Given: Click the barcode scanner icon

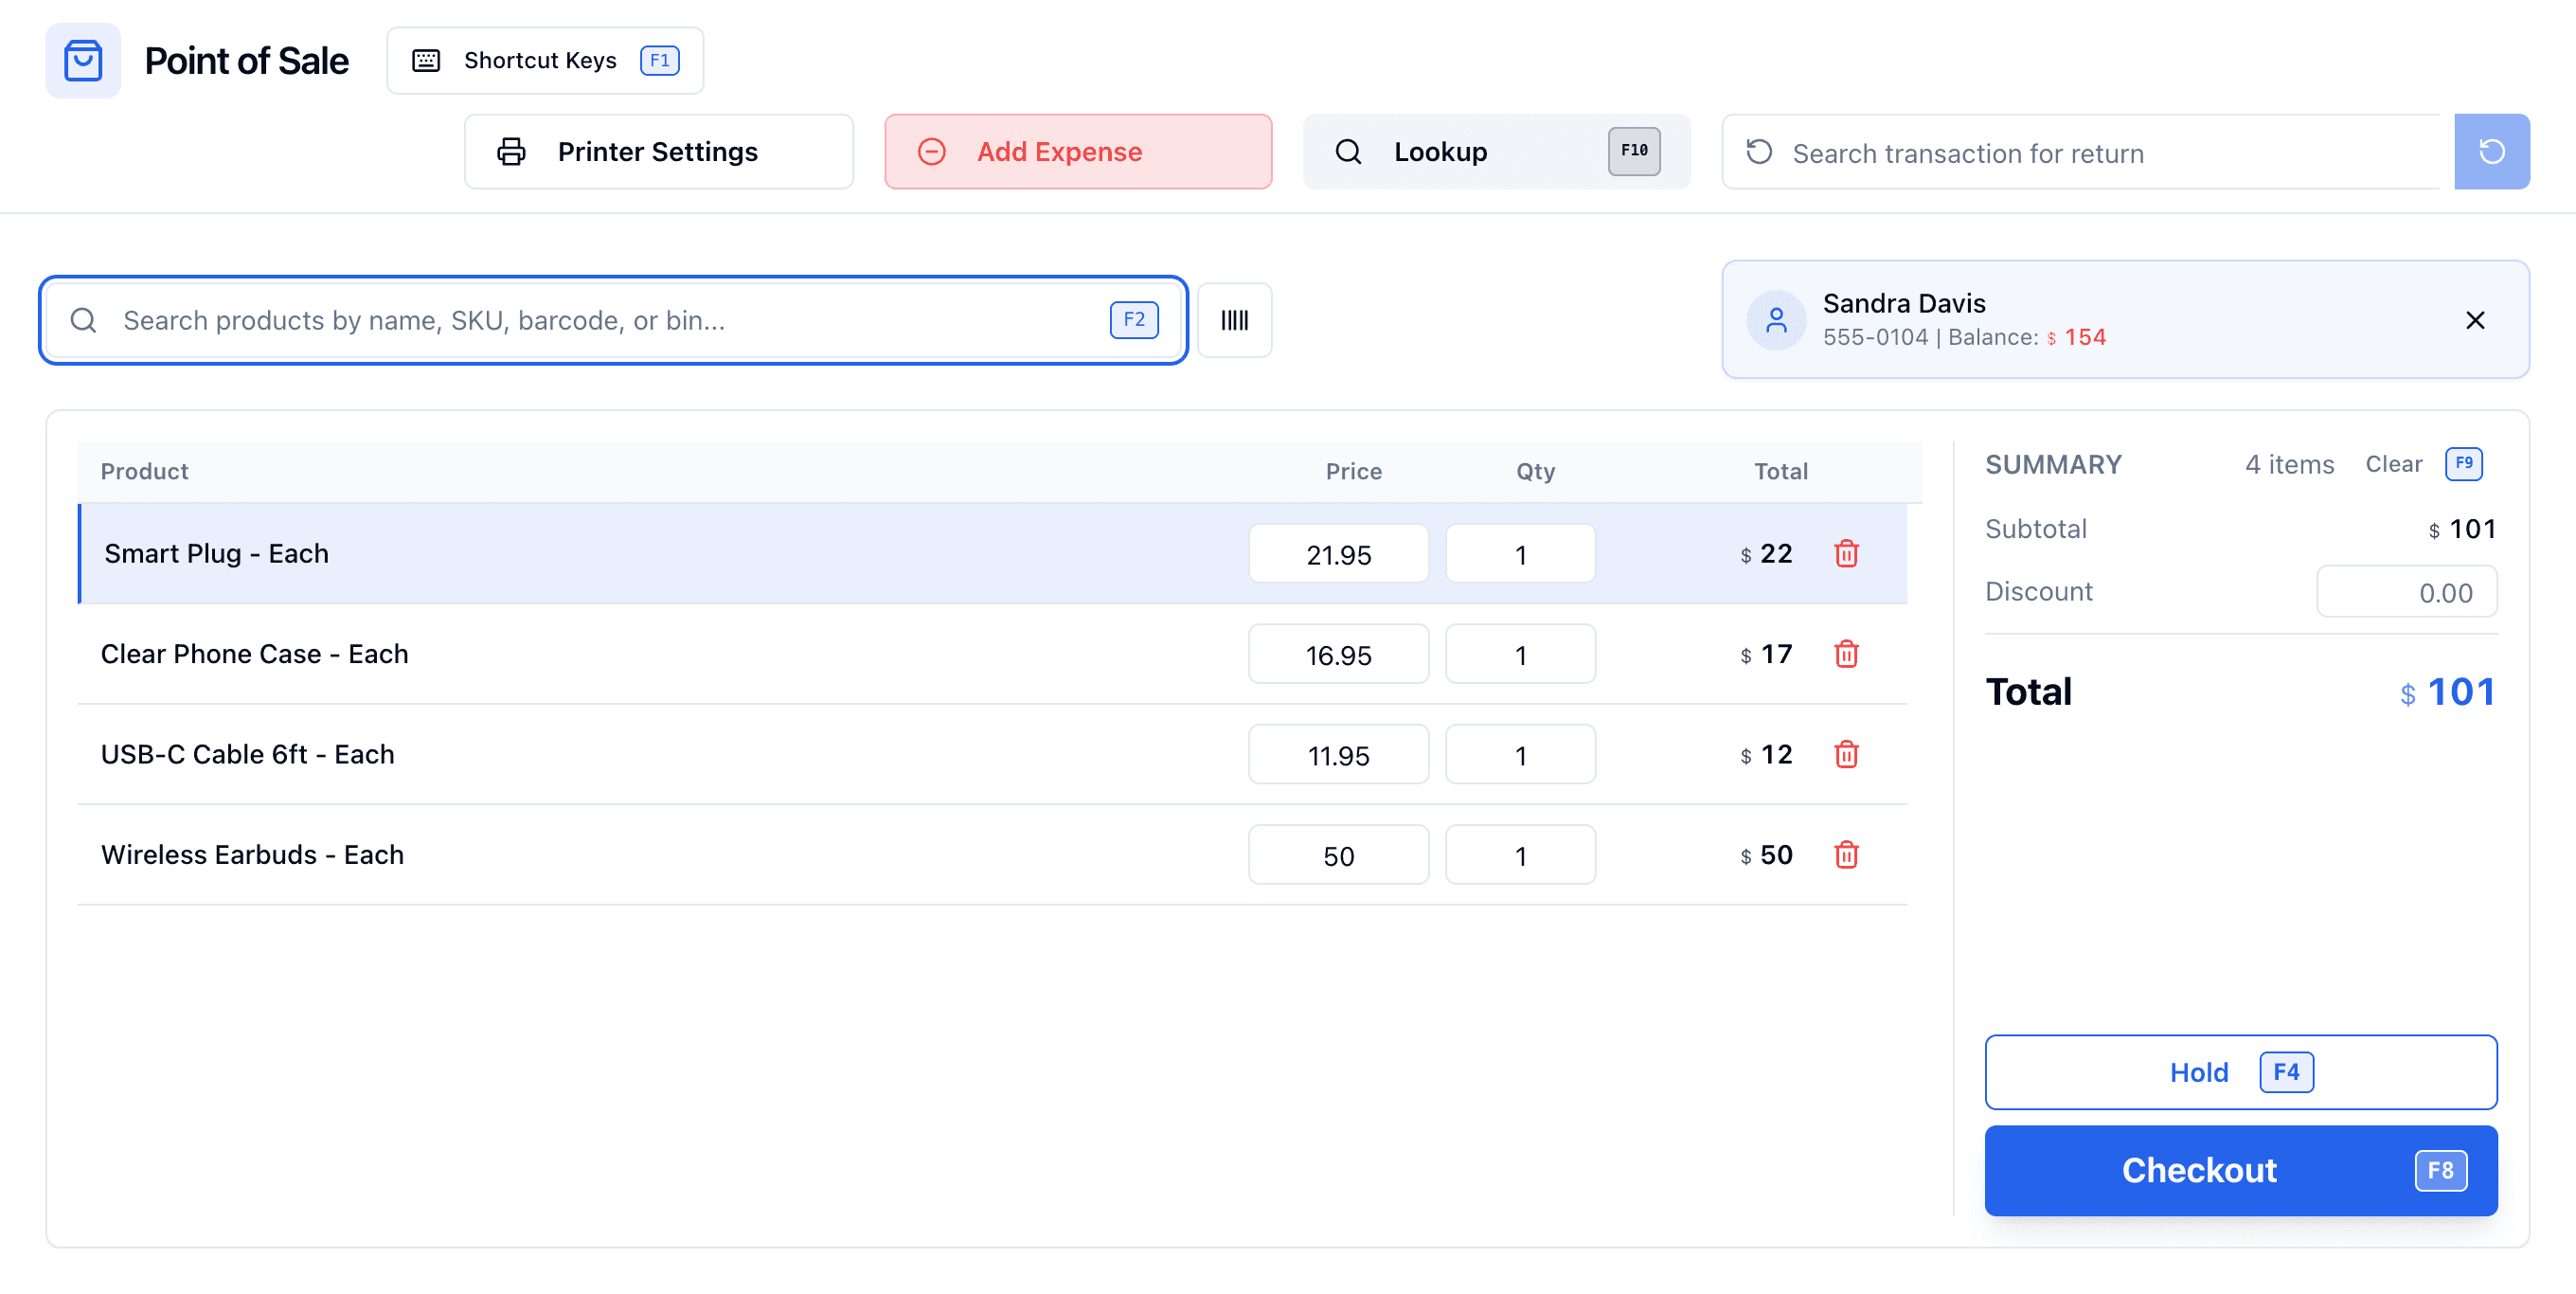Looking at the screenshot, I should (x=1234, y=320).
